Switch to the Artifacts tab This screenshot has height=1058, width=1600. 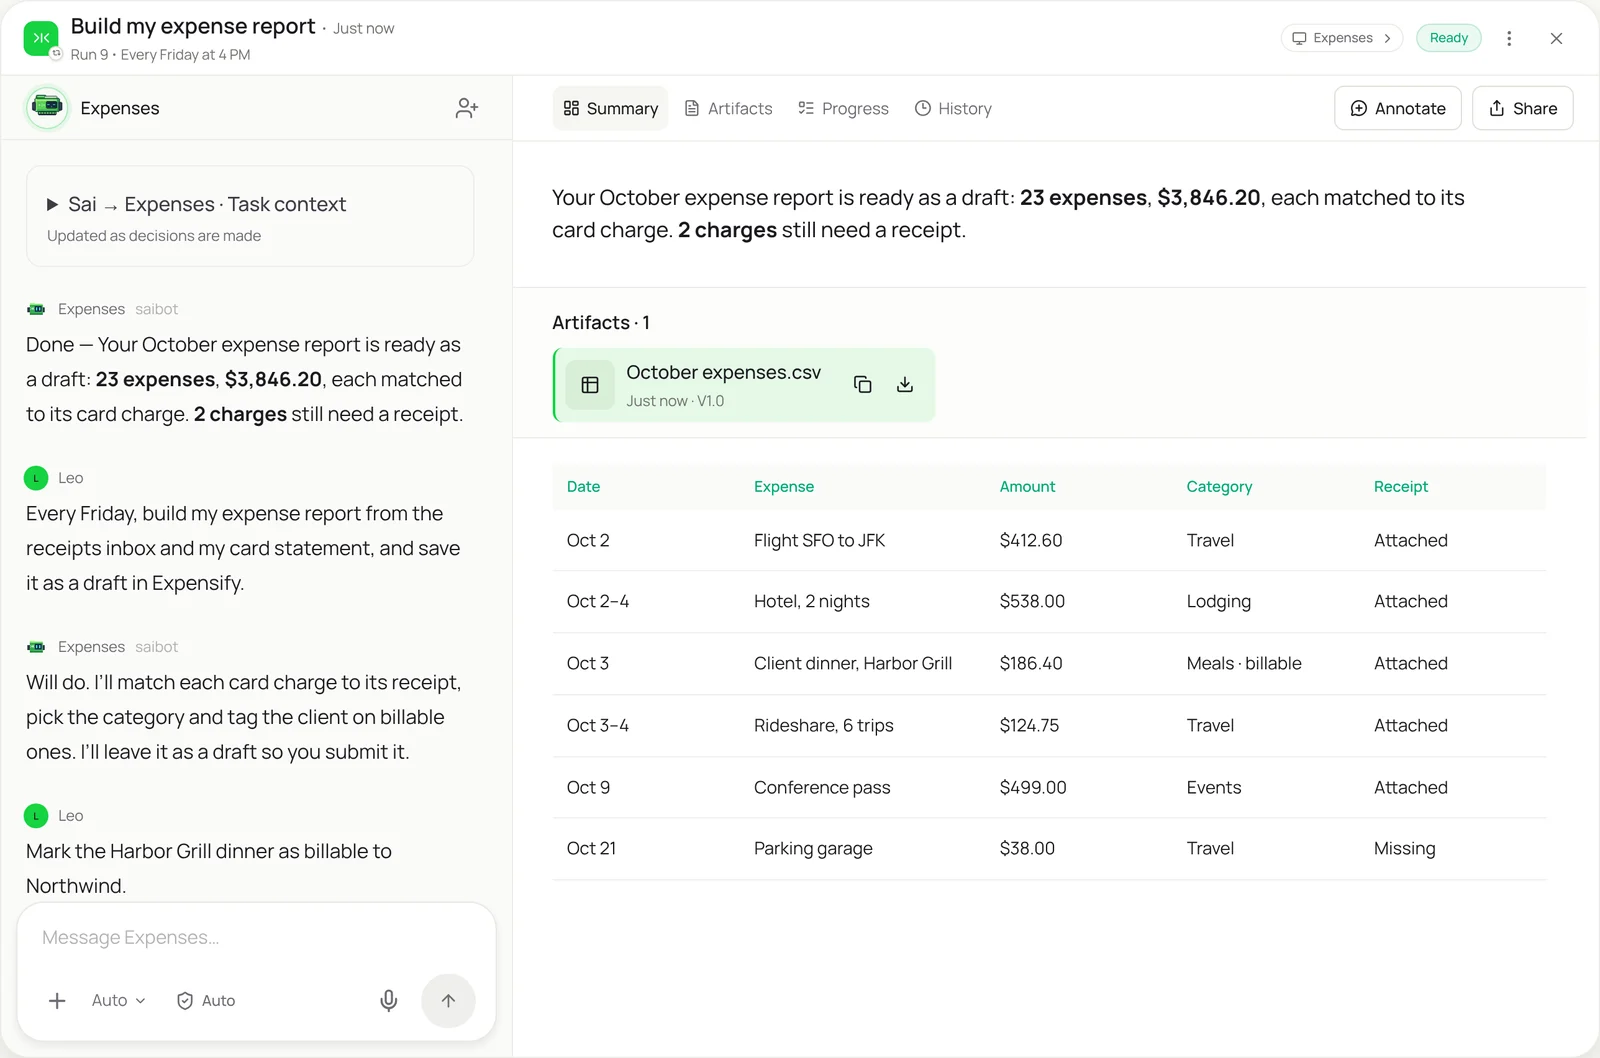click(728, 108)
